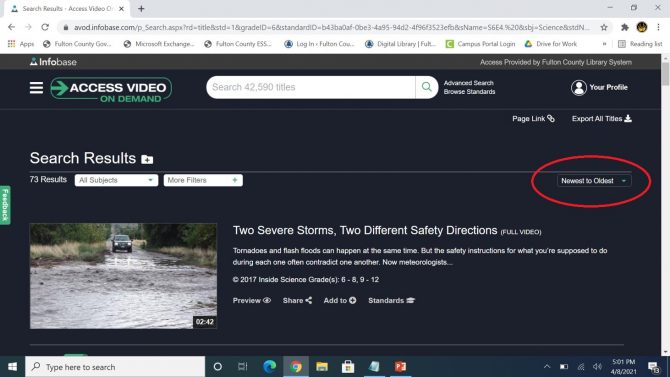Go forward in the browser
This screenshot has width=670, height=377.
click(x=28, y=27)
